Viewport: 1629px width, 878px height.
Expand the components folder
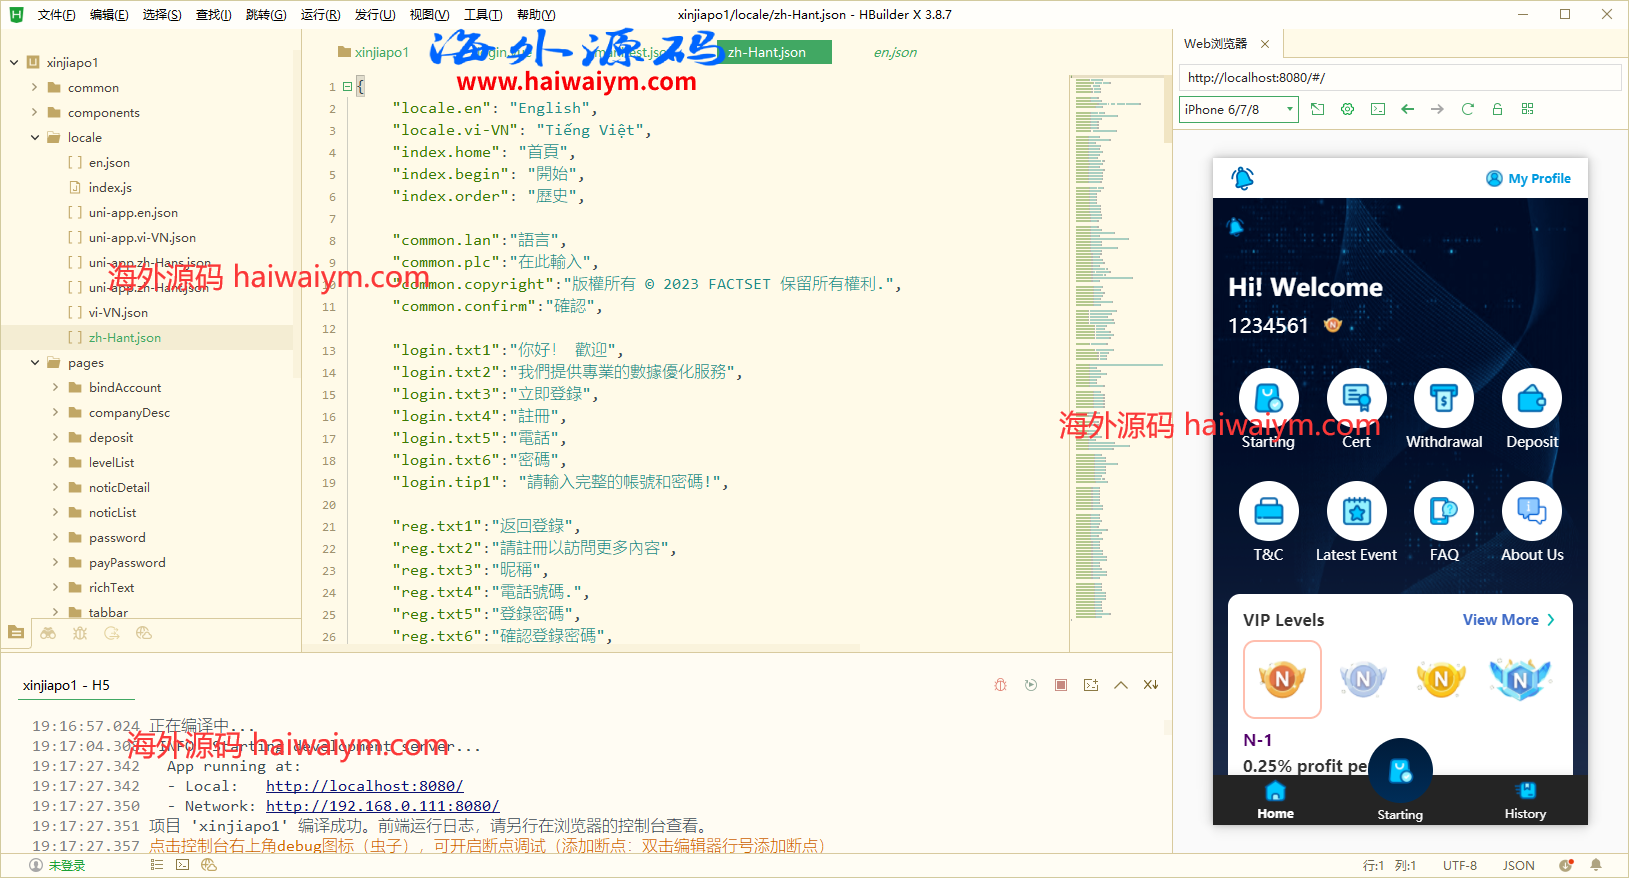(35, 113)
